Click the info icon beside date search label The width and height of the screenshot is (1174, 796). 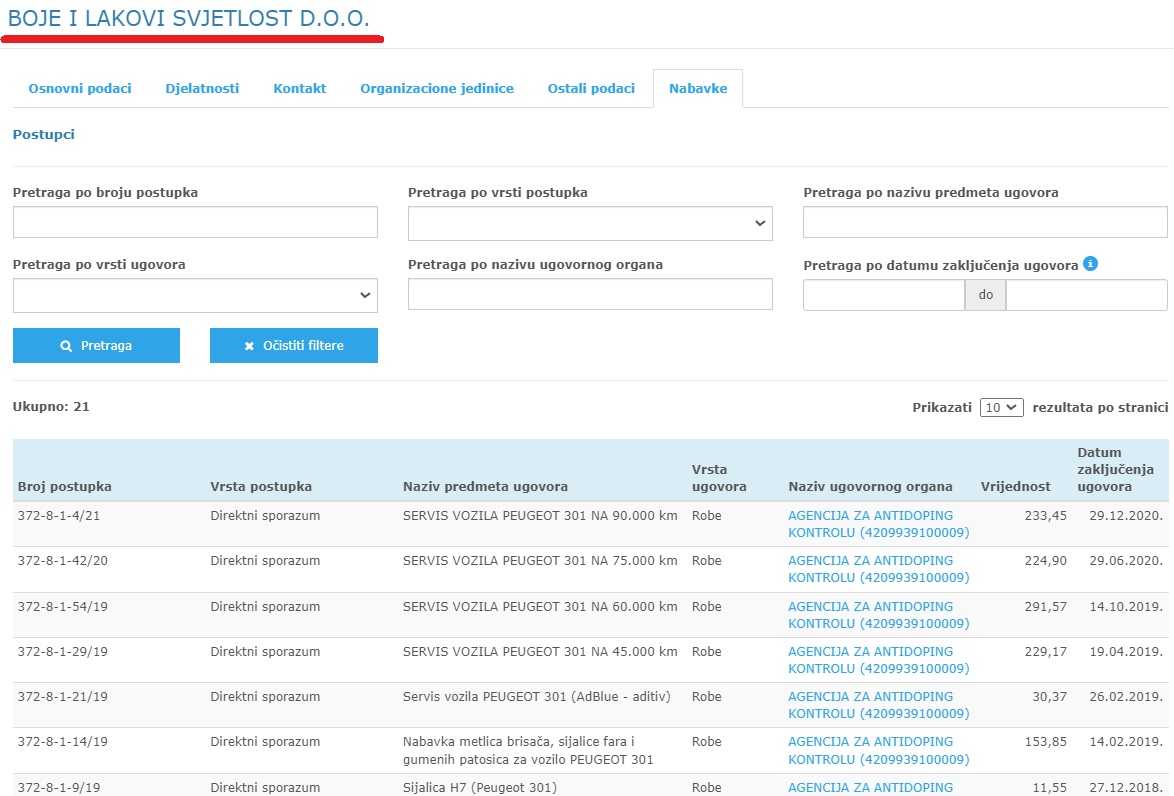point(1091,264)
